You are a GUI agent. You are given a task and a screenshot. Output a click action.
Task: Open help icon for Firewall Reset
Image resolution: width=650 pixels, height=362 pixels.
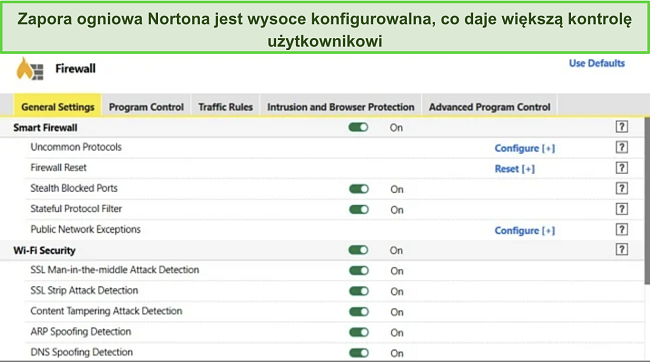(x=621, y=168)
